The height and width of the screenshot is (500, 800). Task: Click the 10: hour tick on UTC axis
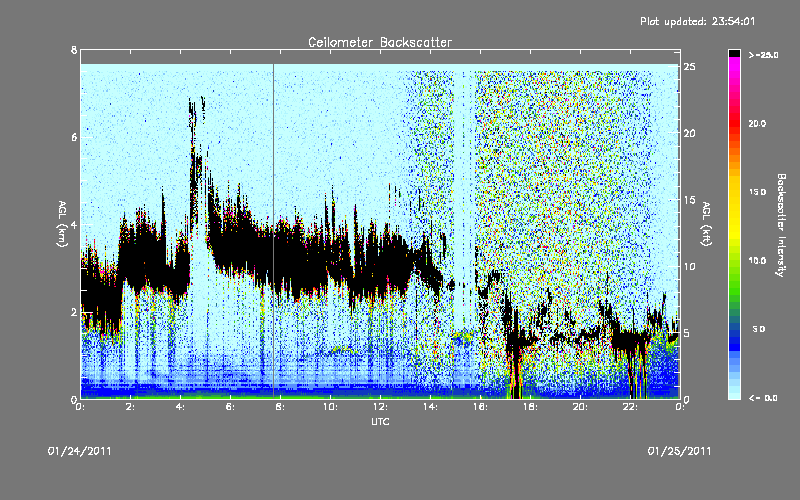(x=331, y=407)
